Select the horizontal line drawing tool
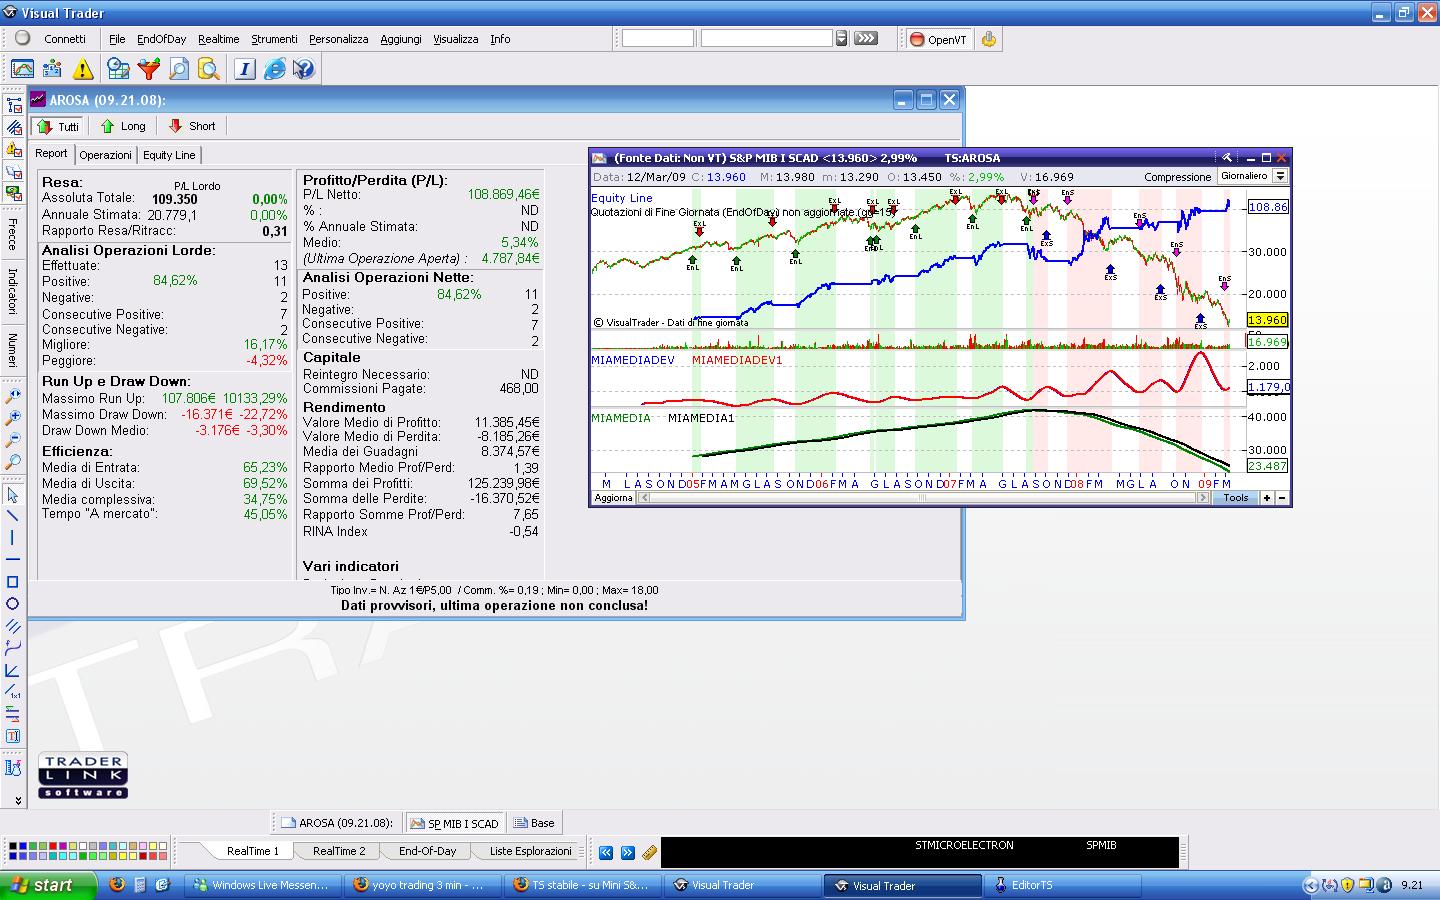The height and width of the screenshot is (900, 1440). coord(13,560)
